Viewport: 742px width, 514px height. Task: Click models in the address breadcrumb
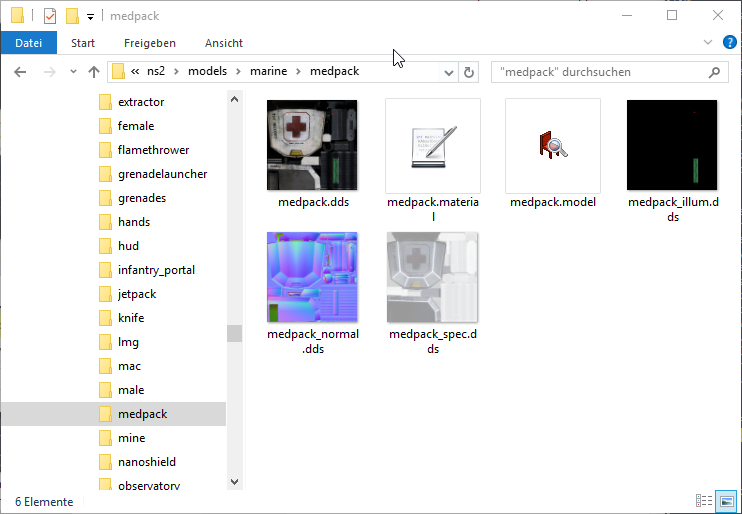click(x=207, y=71)
